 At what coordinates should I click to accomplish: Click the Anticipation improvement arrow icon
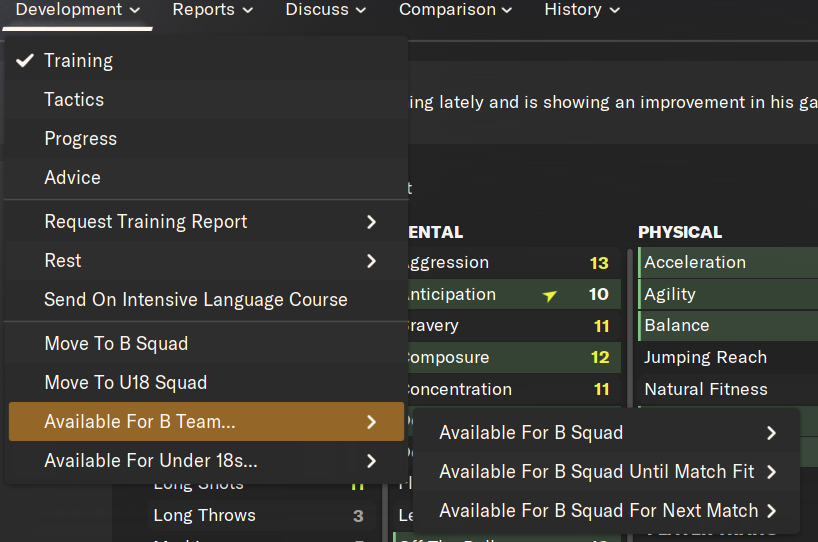(550, 295)
